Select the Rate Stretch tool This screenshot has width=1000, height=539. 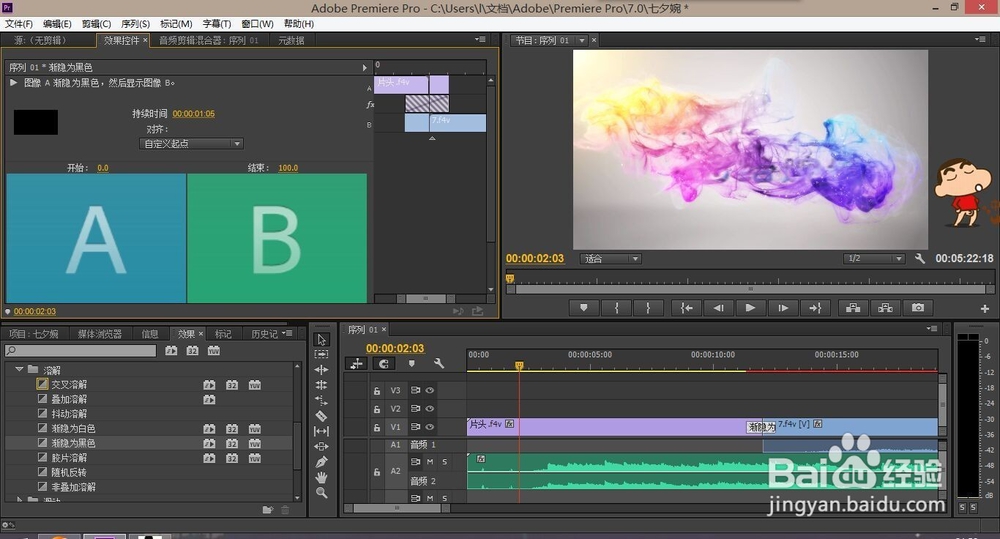click(x=321, y=401)
